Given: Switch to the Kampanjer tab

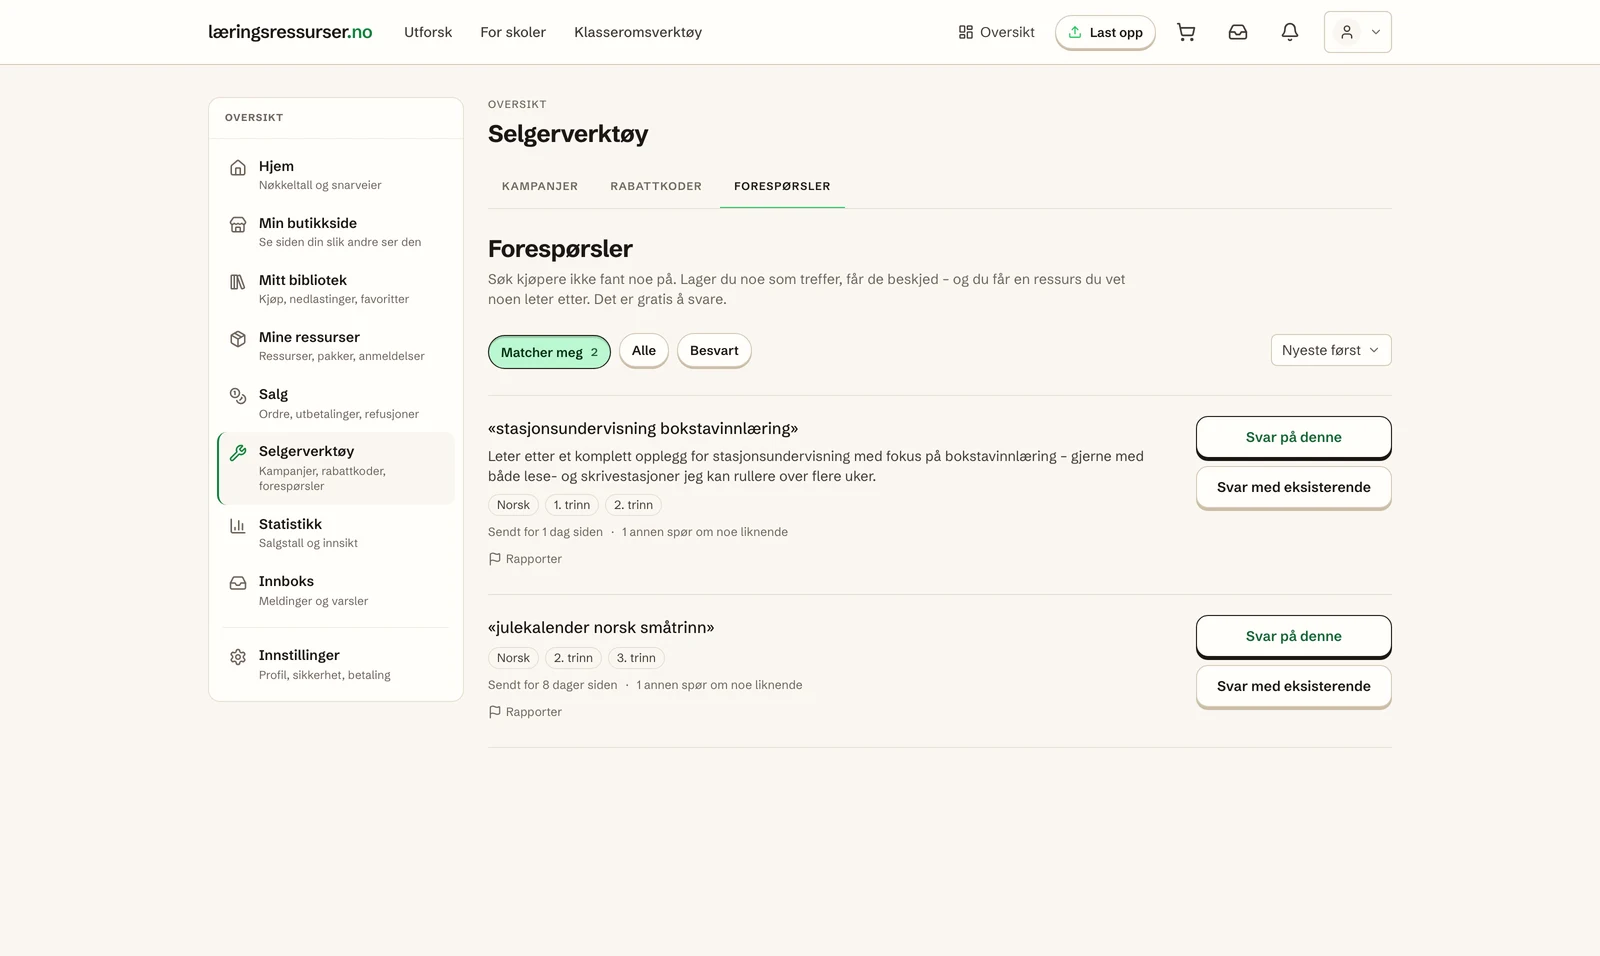Looking at the screenshot, I should pos(540,186).
